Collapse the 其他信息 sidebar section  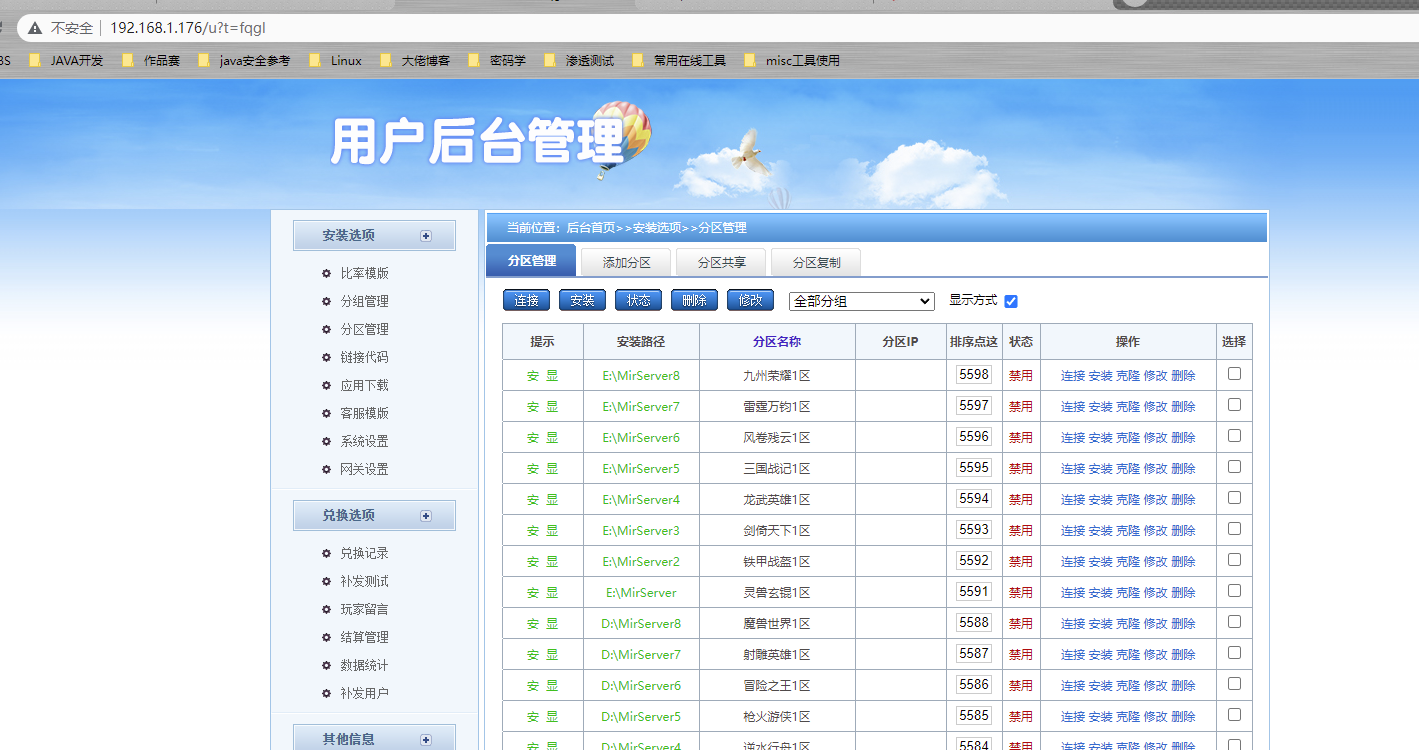click(426, 740)
